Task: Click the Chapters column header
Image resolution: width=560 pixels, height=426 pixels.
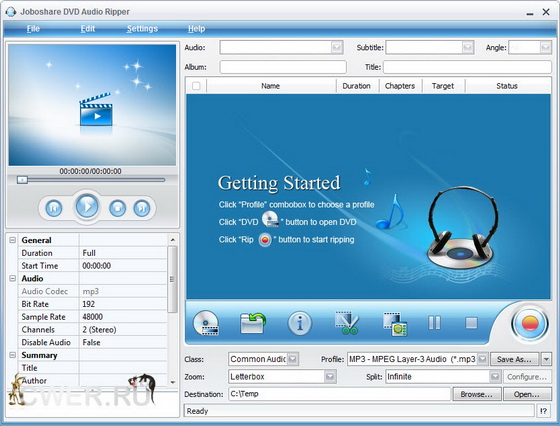Action: (400, 86)
